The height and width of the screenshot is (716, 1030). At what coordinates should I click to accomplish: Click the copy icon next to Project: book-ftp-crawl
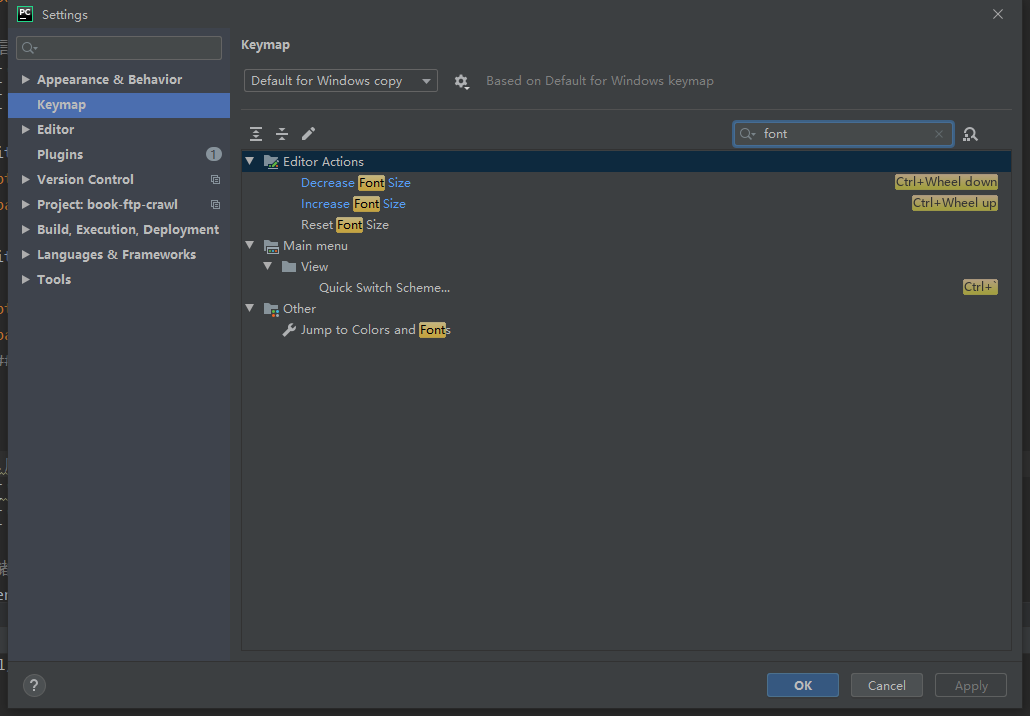215,204
